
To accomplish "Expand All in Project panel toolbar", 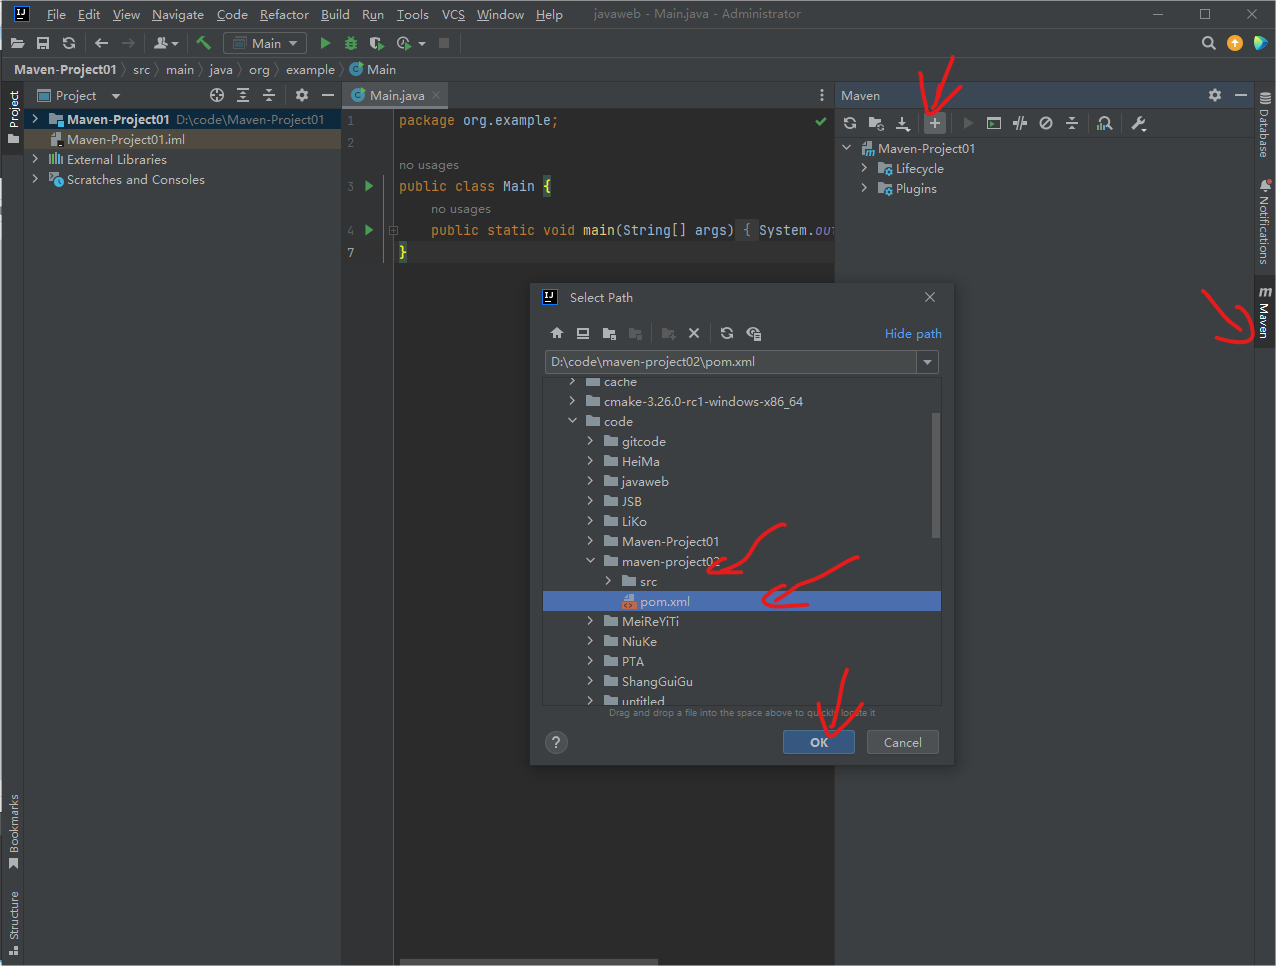I will [243, 95].
